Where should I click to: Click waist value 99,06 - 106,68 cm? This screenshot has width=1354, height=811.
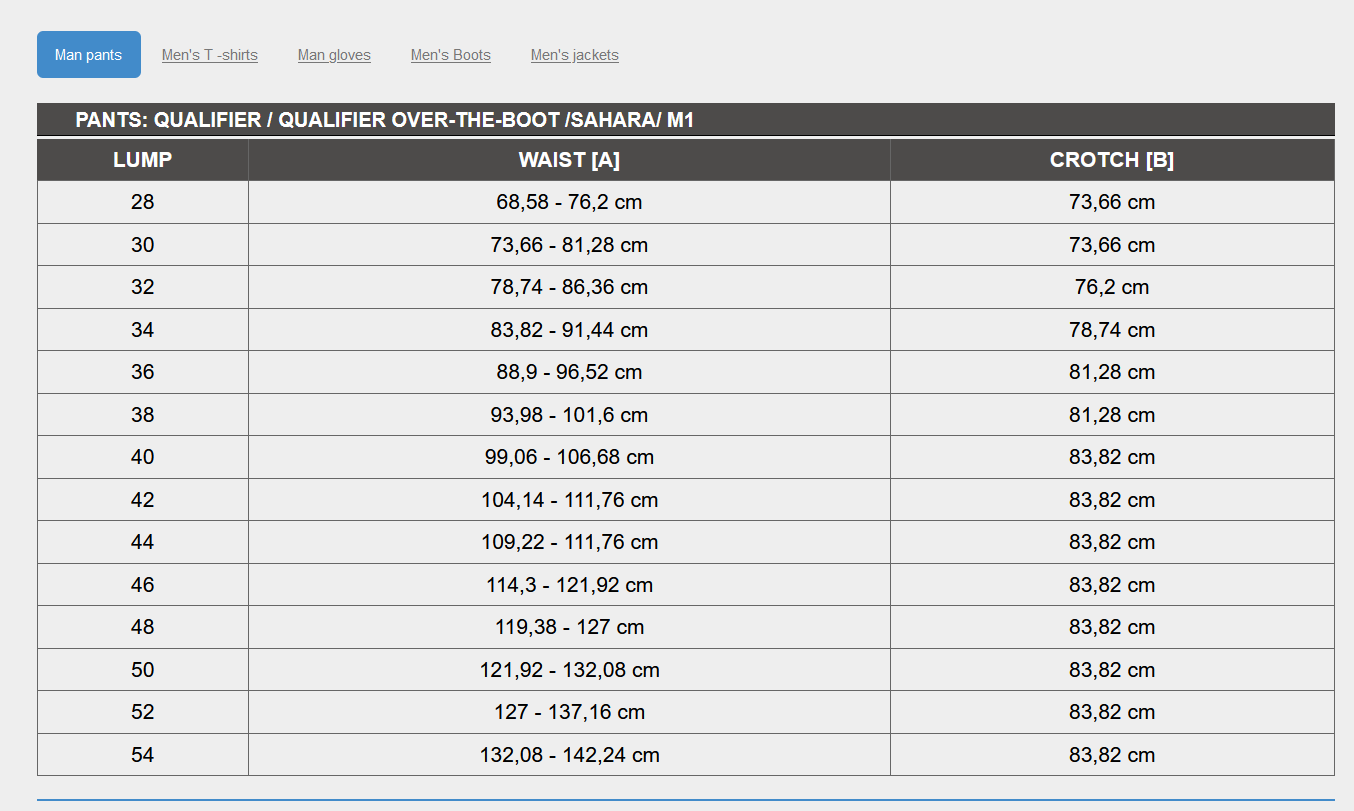coord(569,457)
